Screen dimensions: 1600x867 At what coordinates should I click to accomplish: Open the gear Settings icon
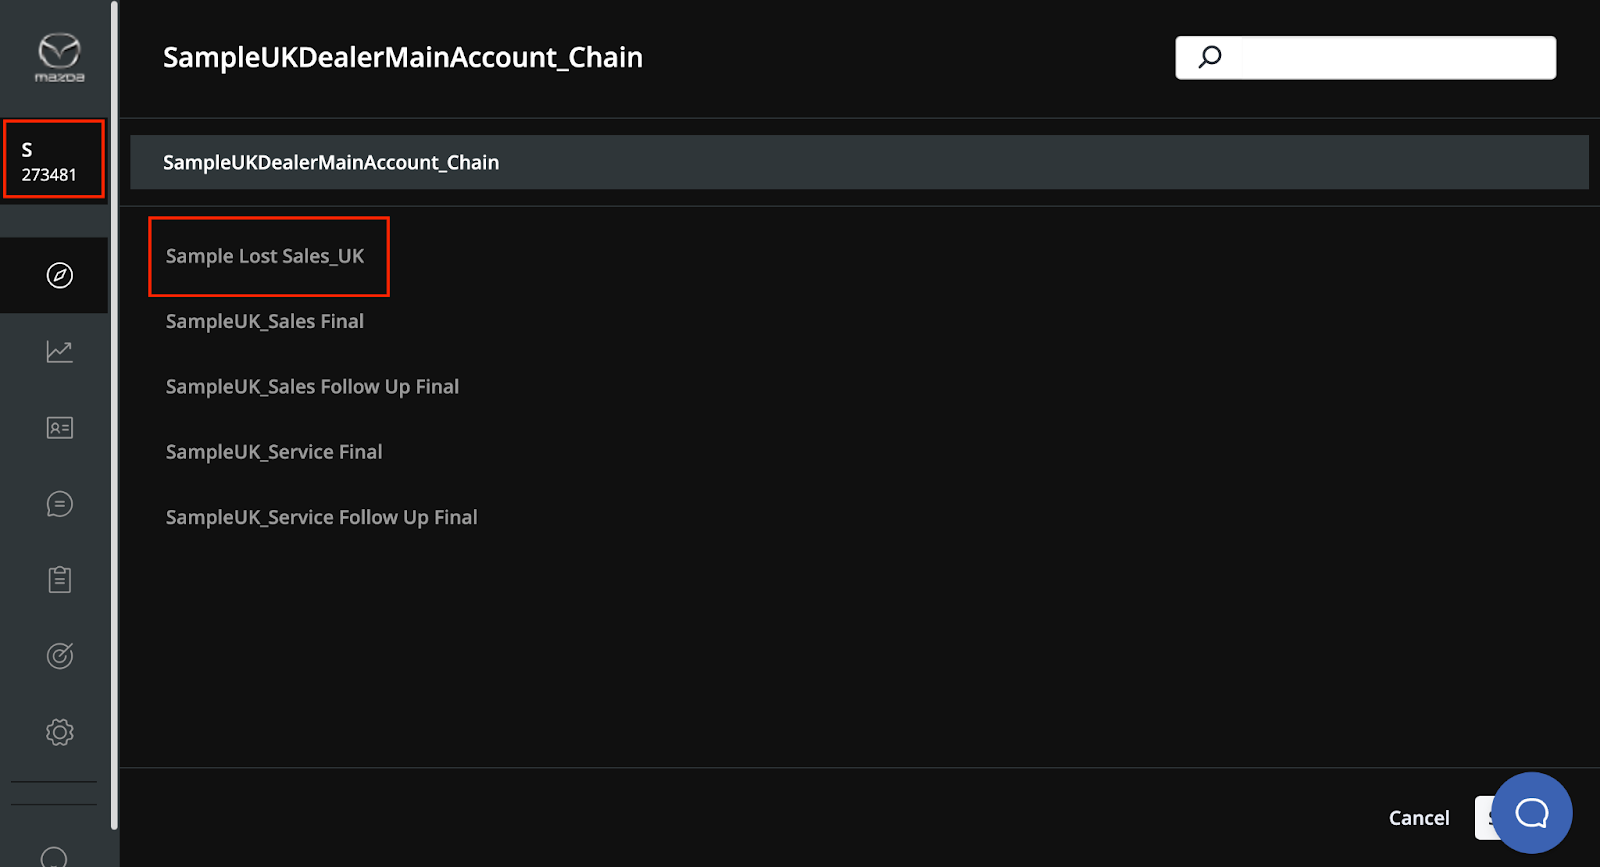pos(60,732)
